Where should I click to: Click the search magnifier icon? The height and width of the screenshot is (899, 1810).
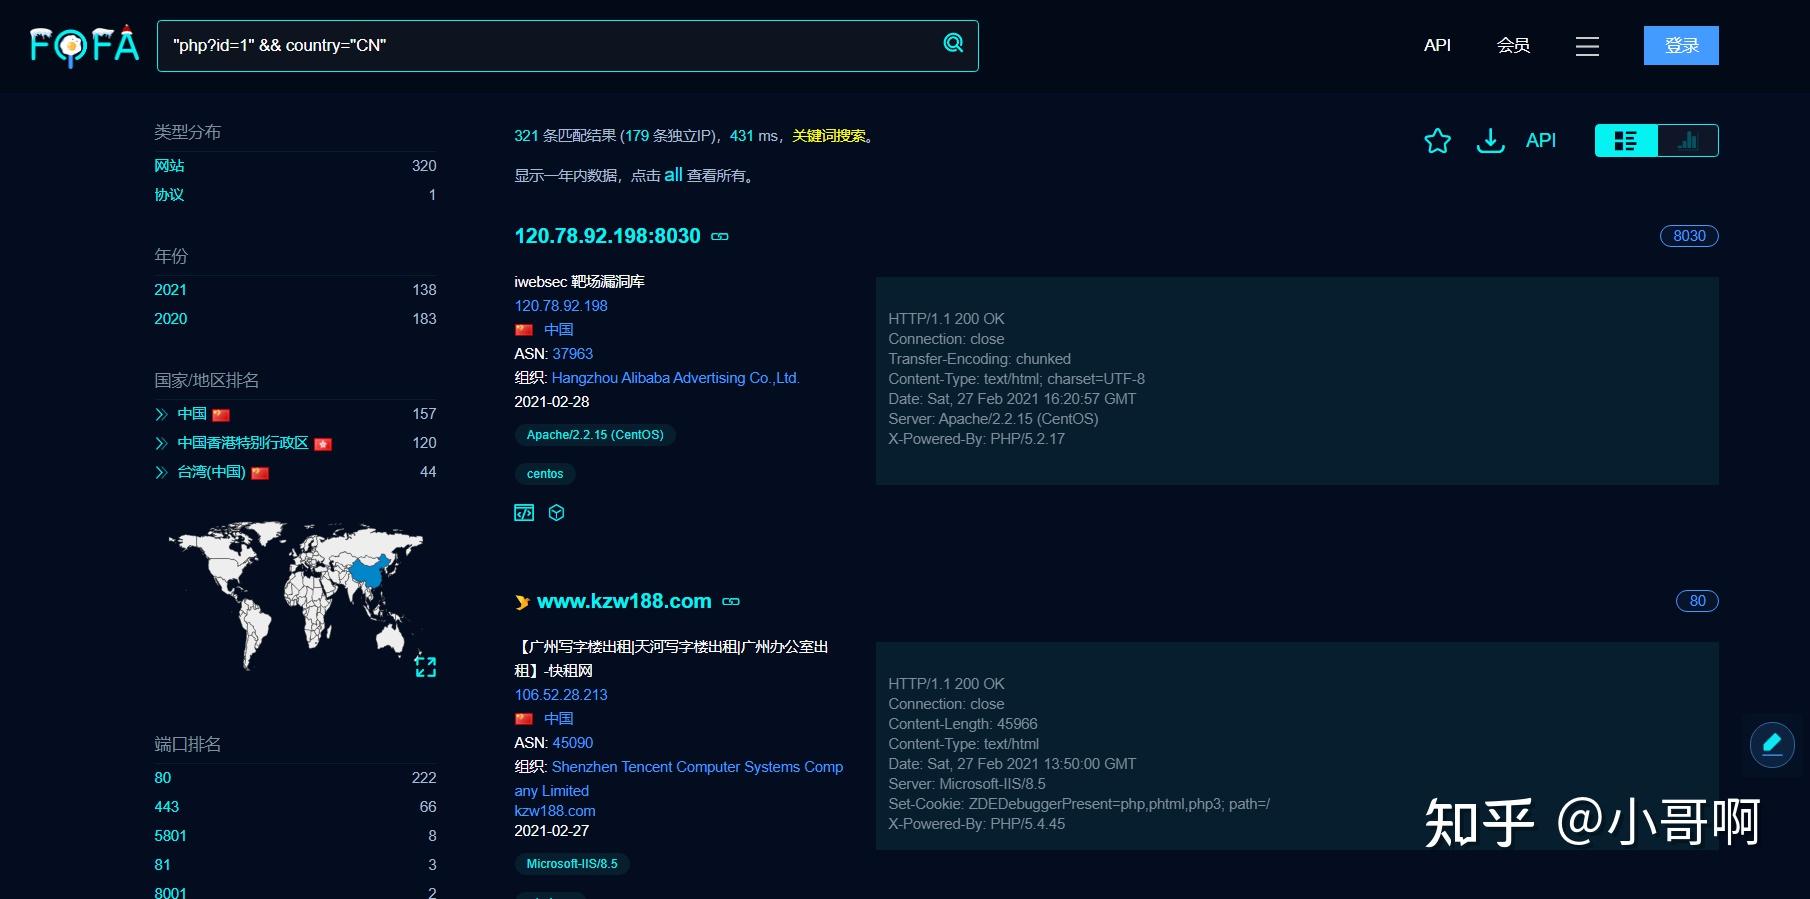[954, 43]
